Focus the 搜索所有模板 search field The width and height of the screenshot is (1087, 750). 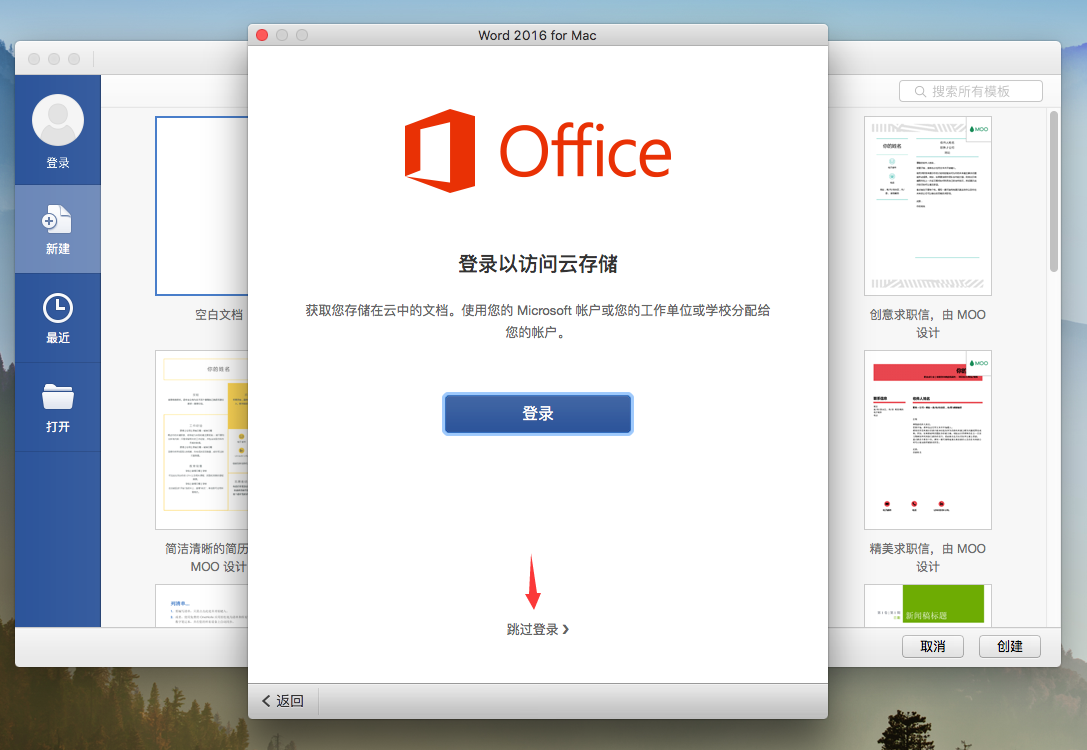[971, 91]
